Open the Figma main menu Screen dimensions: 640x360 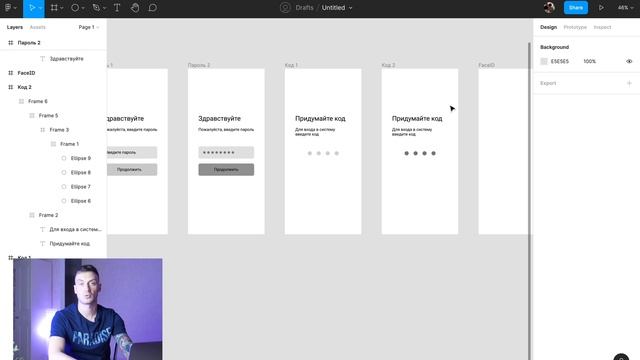pyautogui.click(x=8, y=8)
